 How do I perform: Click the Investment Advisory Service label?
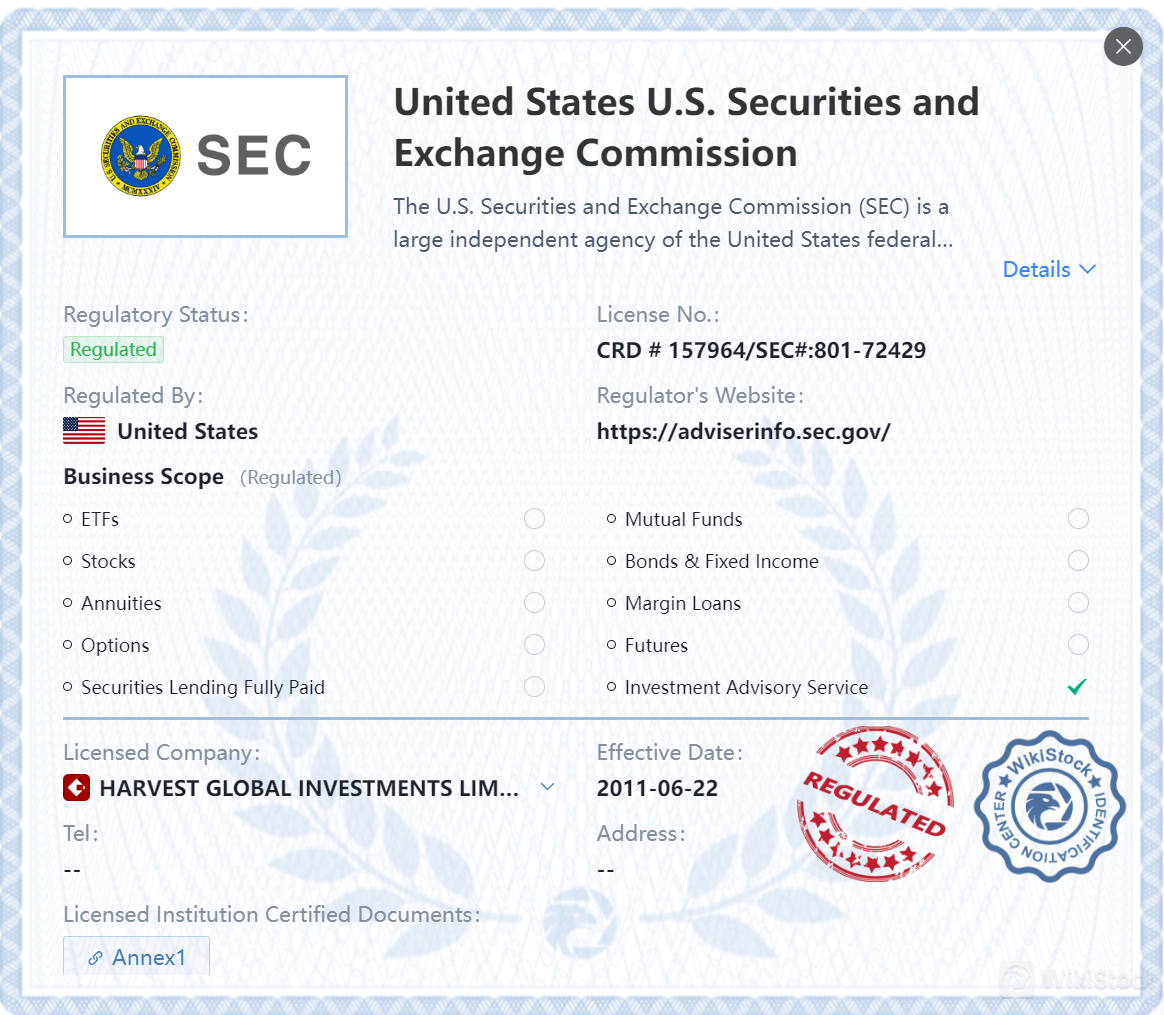coord(746,688)
